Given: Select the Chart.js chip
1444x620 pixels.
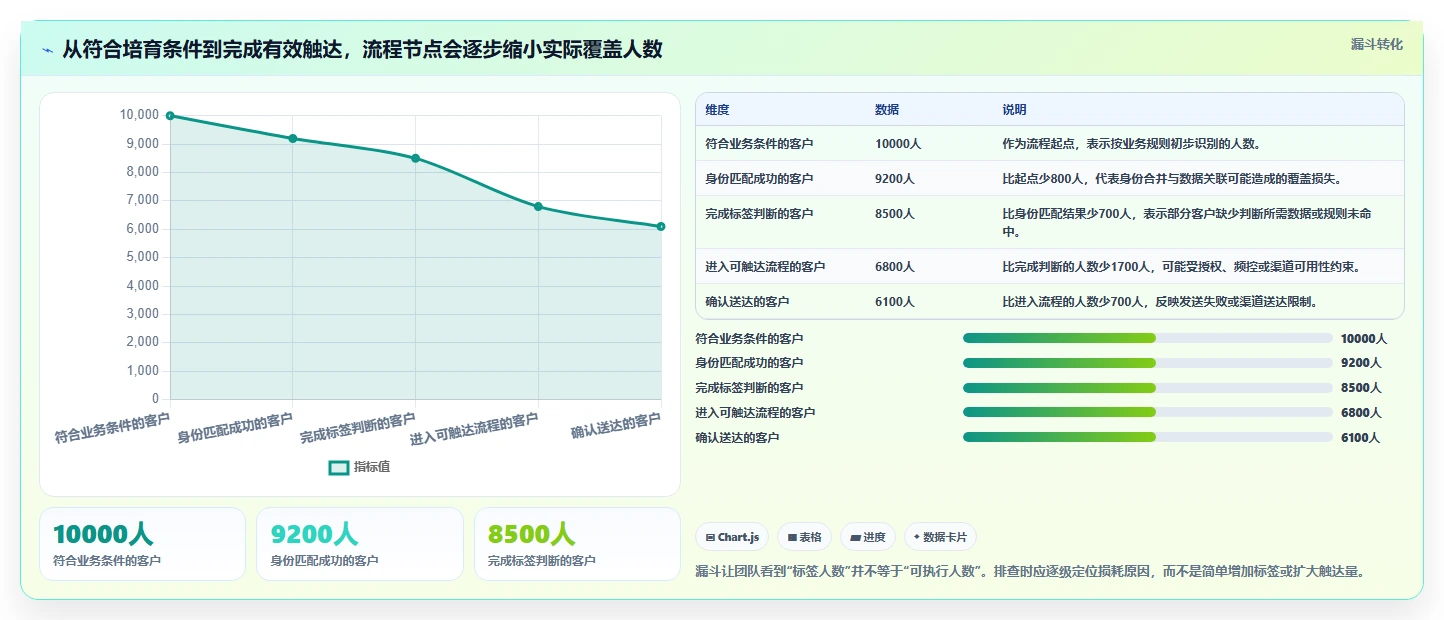Looking at the screenshot, I should (732, 537).
